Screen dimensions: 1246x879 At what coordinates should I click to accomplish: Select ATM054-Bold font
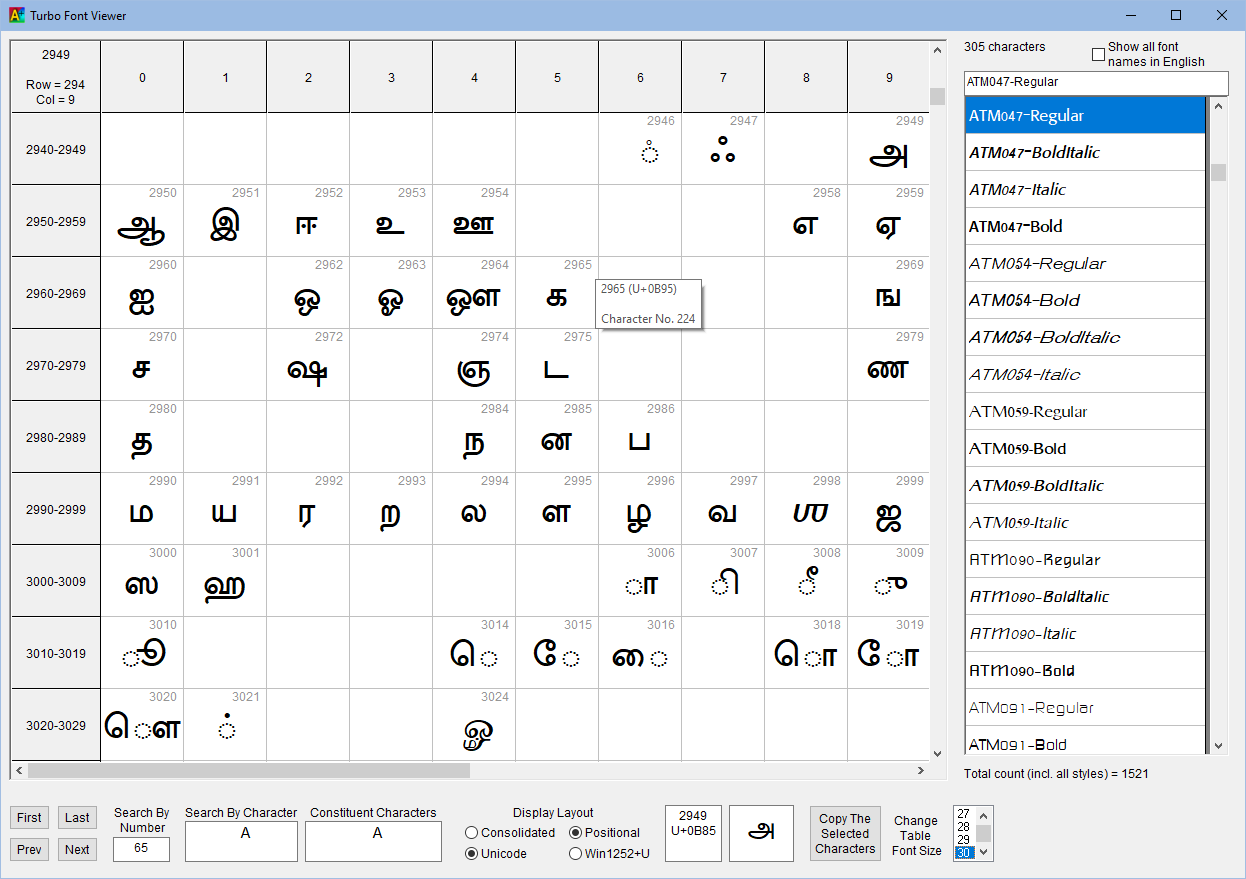(1085, 300)
